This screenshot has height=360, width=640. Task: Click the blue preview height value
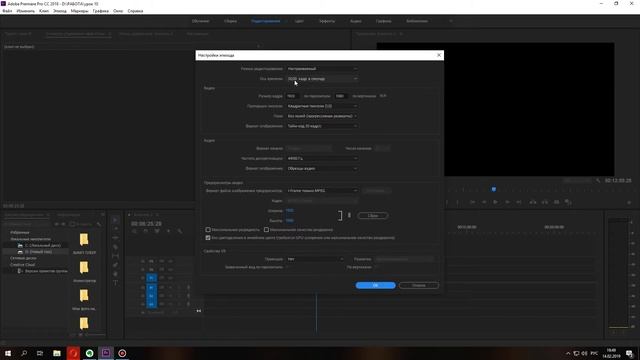pos(290,220)
